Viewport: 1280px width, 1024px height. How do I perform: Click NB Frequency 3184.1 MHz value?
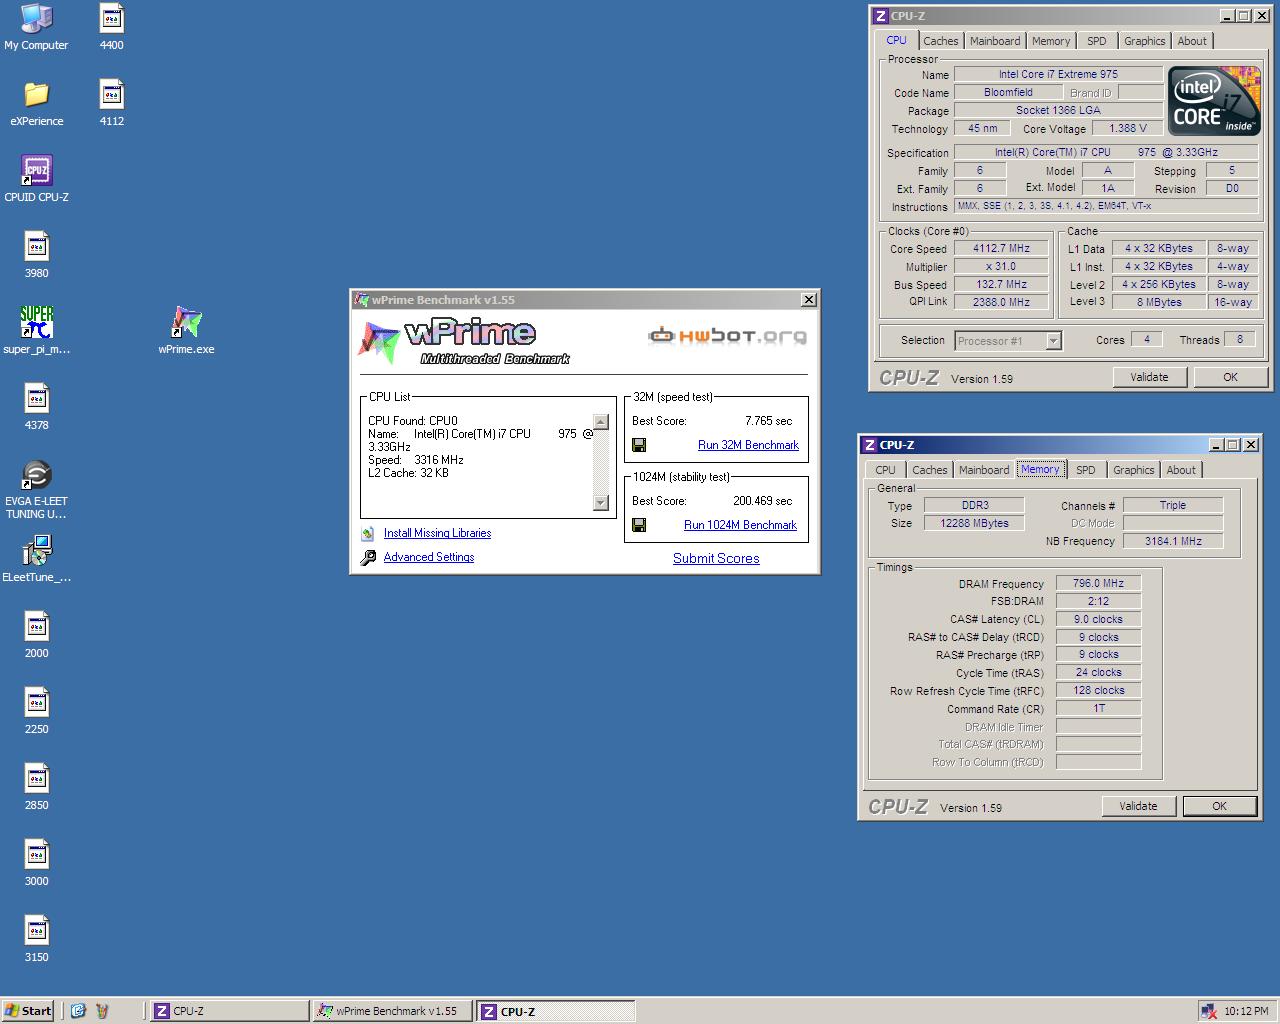tap(1173, 541)
